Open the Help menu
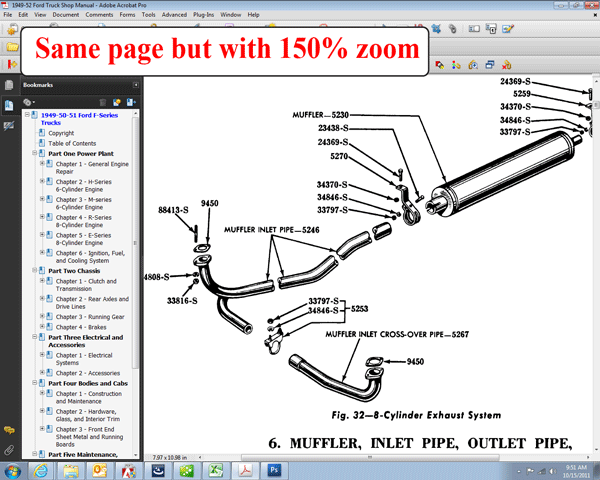The width and height of the screenshot is (600, 480). [253, 15]
